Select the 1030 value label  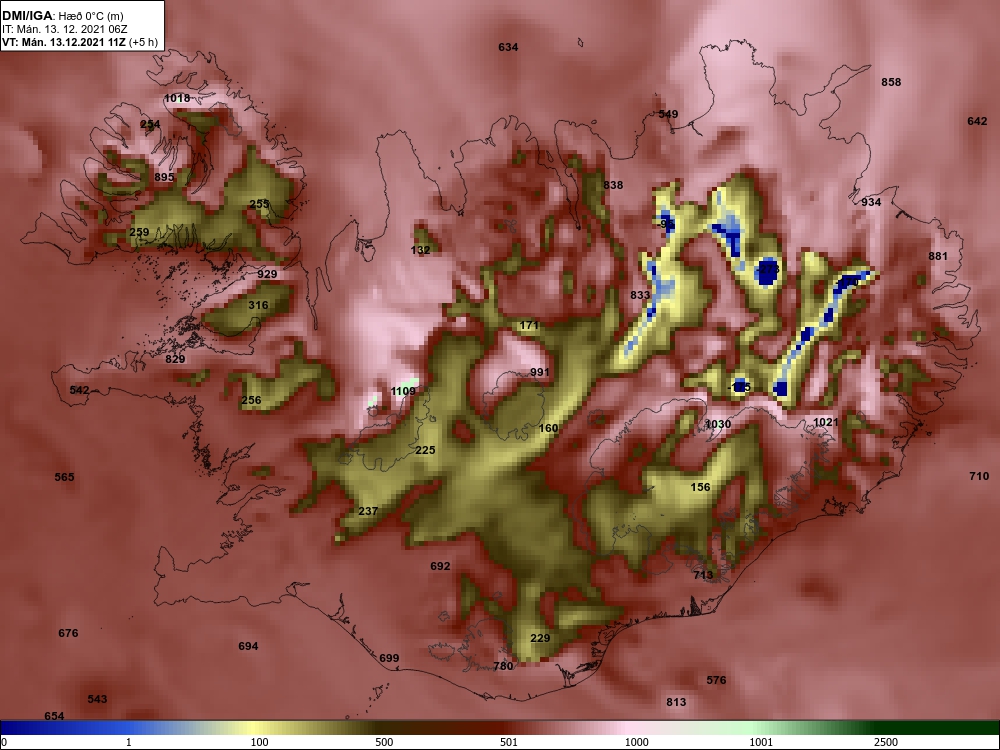coord(718,424)
